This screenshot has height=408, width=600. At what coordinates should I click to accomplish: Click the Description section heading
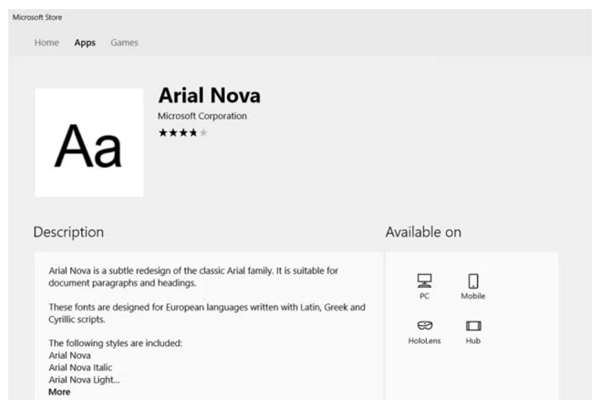pos(68,232)
